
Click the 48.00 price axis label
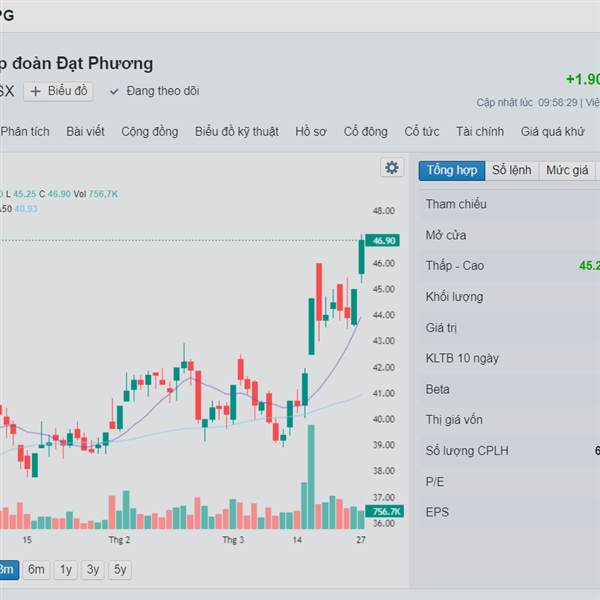[383, 211]
